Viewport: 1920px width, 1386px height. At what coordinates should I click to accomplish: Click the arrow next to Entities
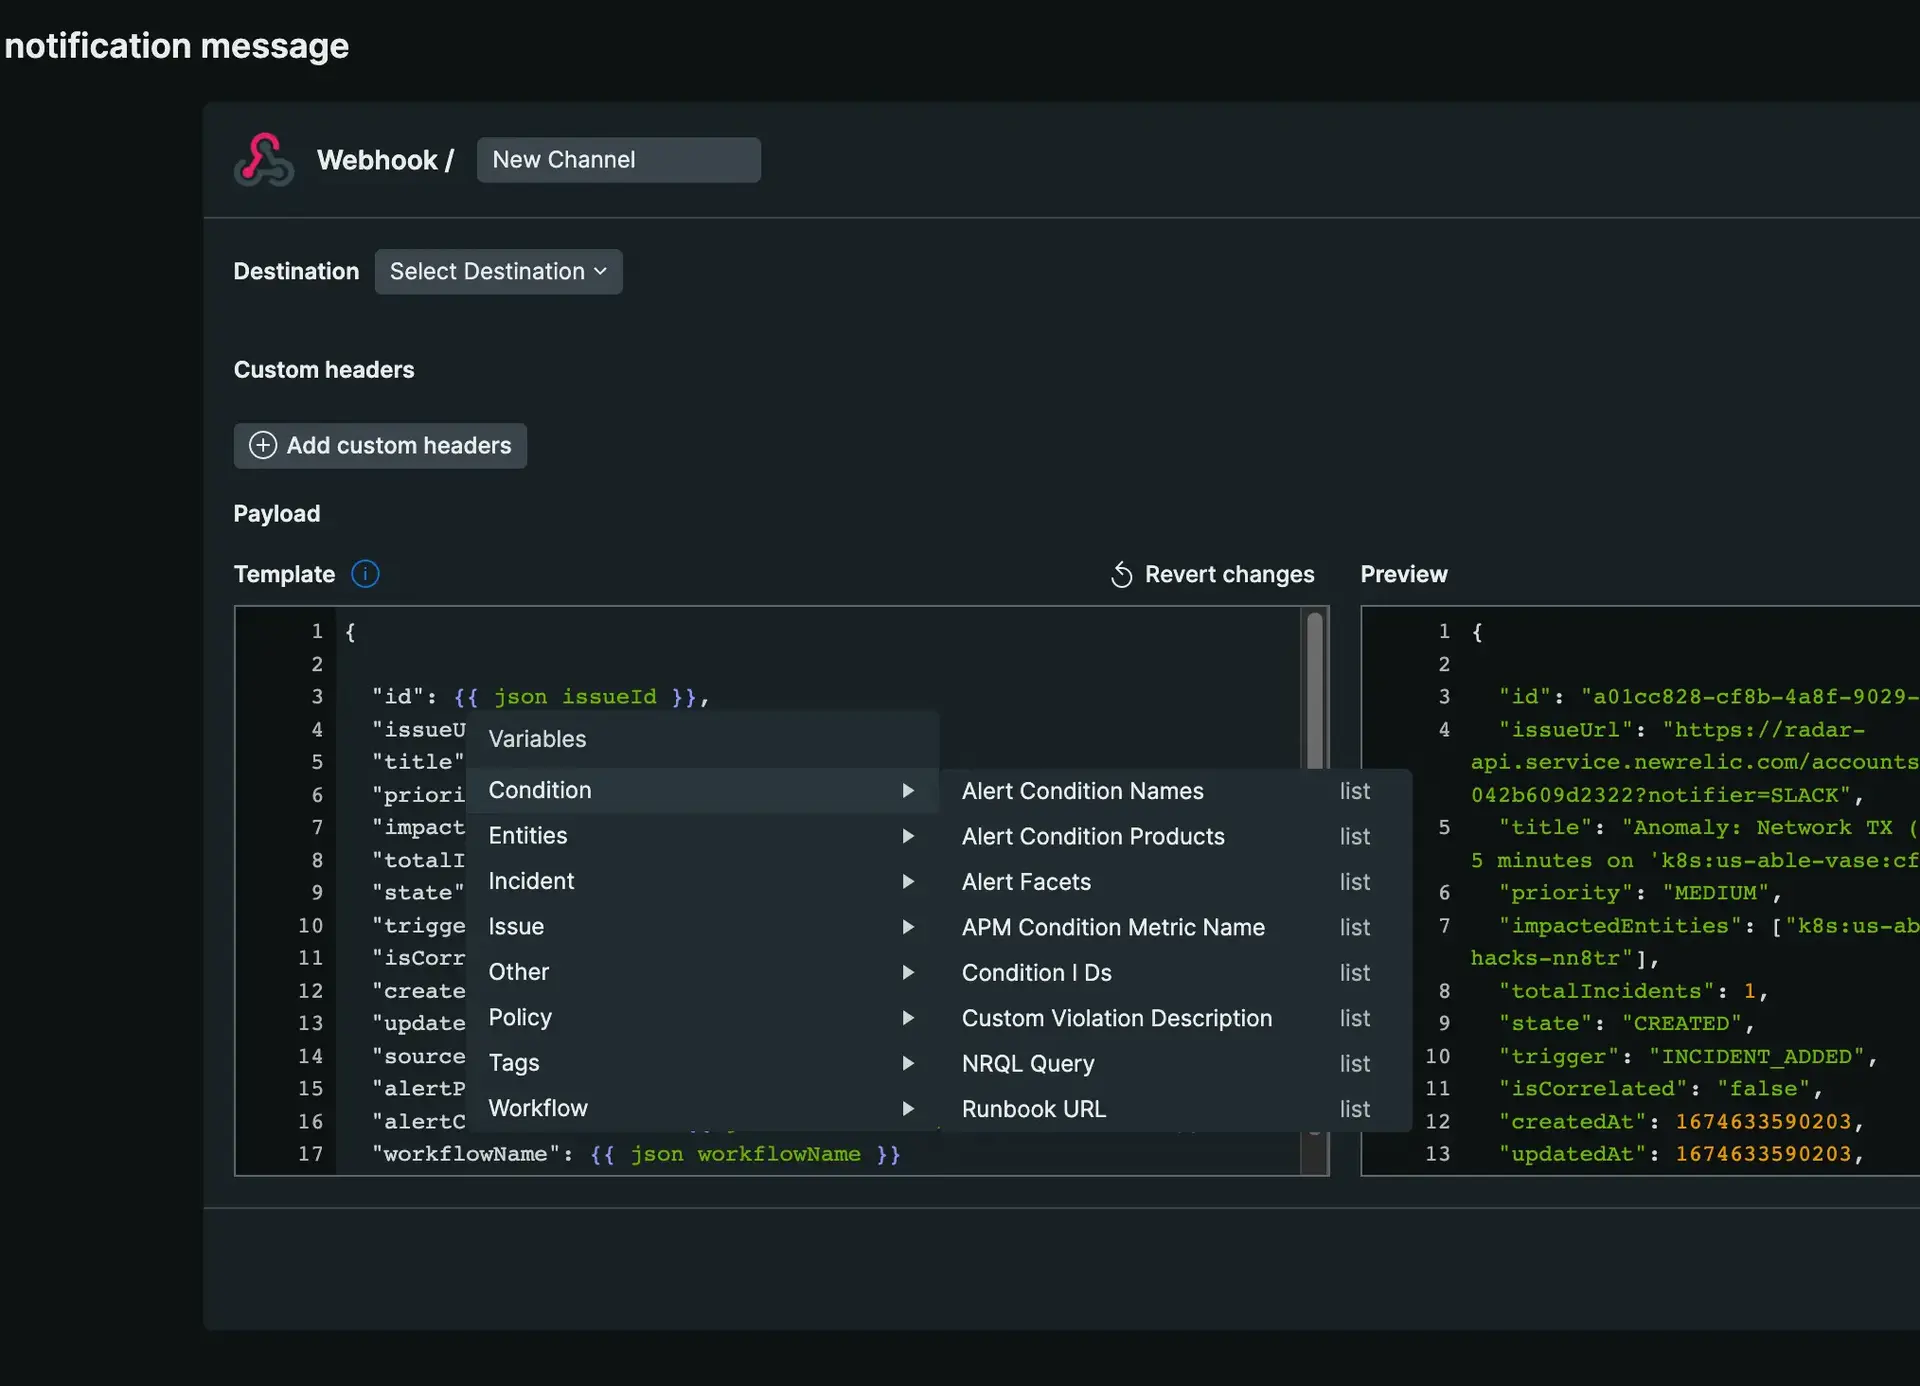[x=908, y=836]
